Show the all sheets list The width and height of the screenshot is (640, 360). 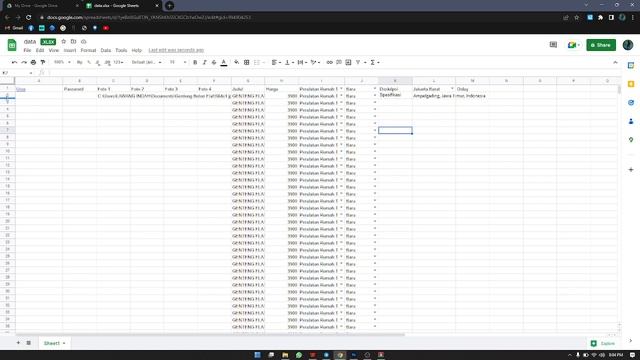point(29,343)
